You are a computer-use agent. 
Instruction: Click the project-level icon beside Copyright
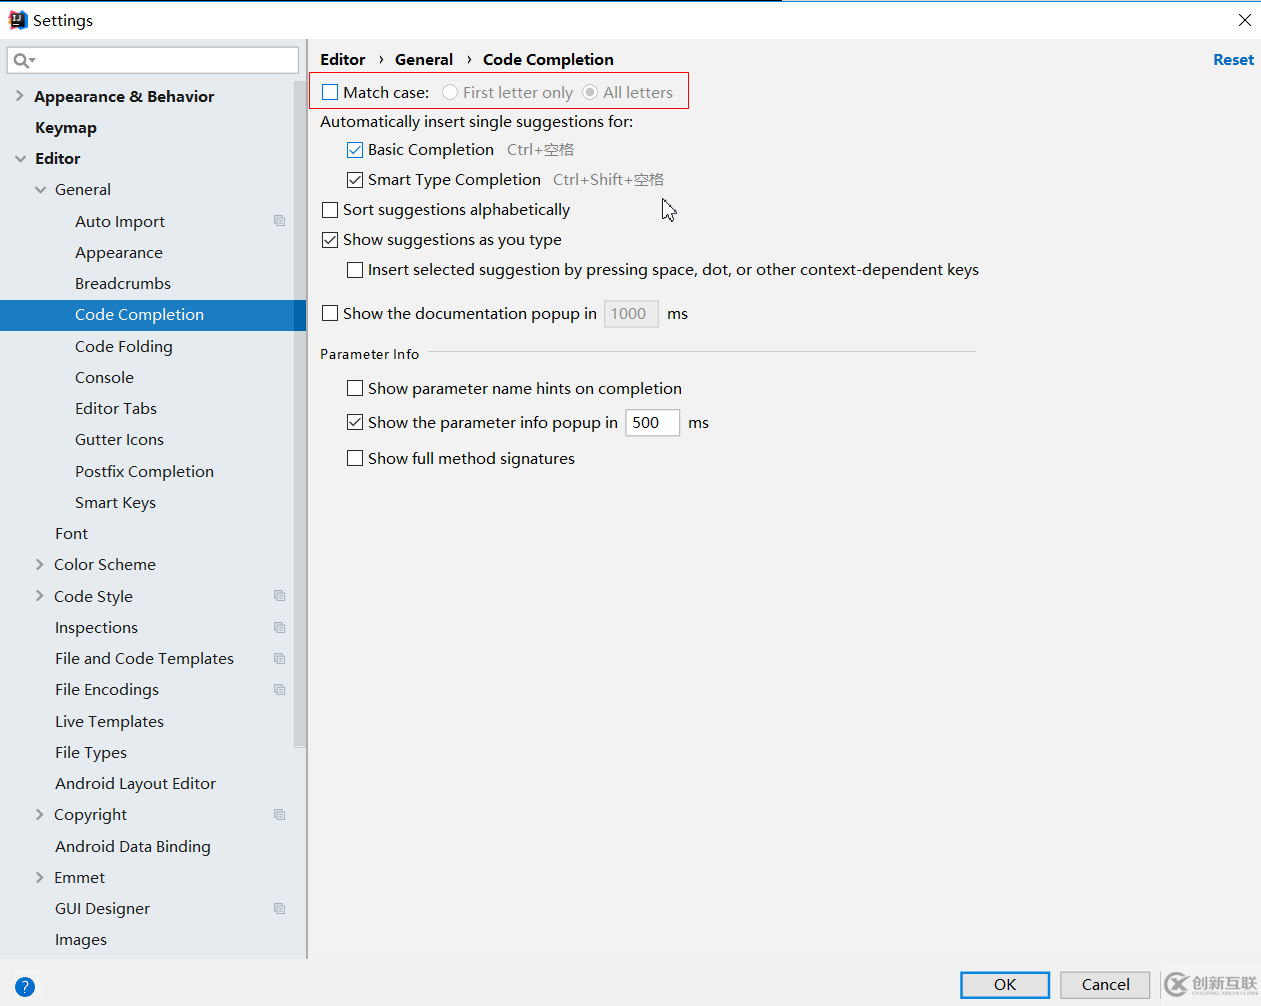pos(280,815)
